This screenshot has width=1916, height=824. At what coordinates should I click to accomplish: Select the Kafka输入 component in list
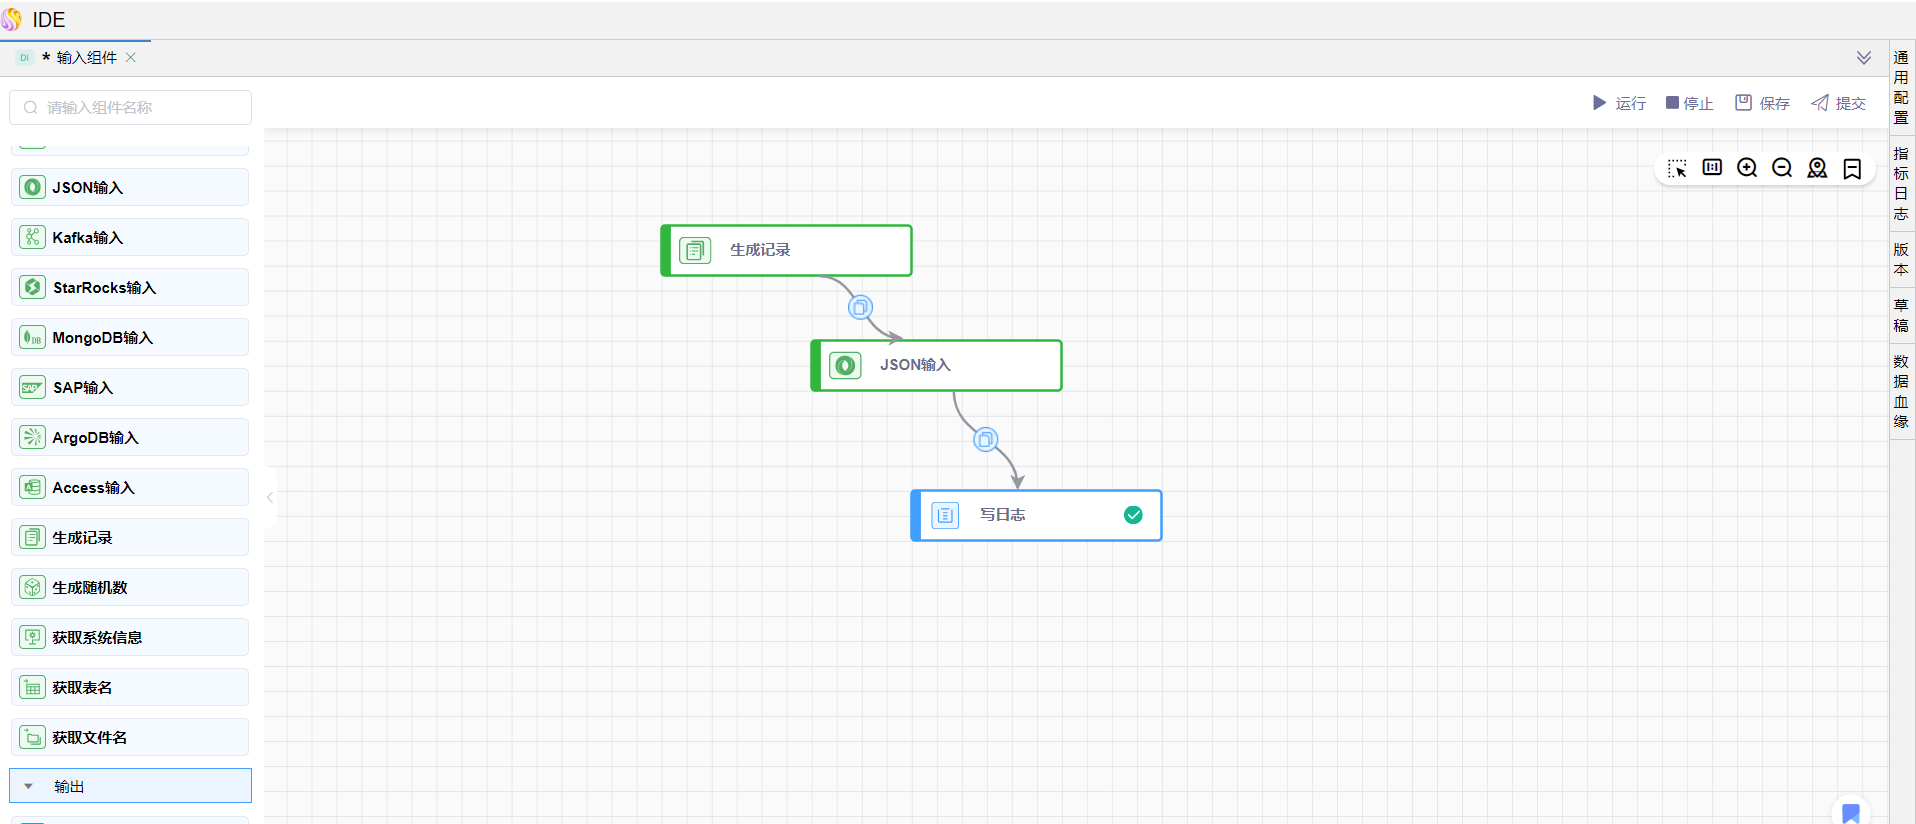click(x=130, y=238)
